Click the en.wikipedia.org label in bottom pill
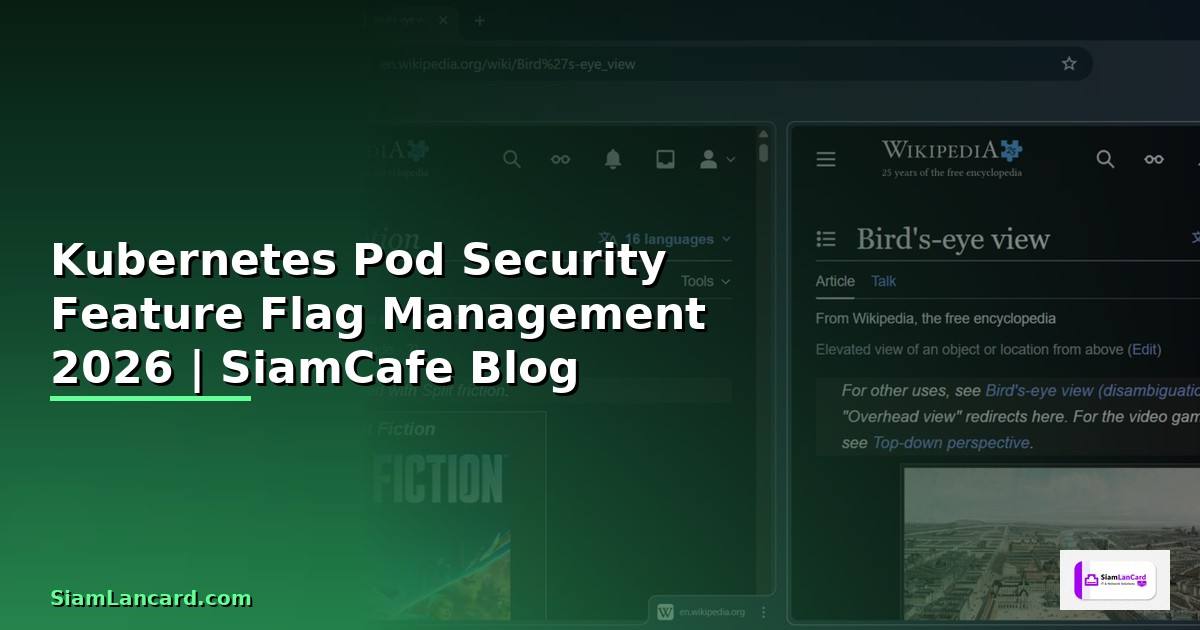This screenshot has height=630, width=1200. [712, 612]
